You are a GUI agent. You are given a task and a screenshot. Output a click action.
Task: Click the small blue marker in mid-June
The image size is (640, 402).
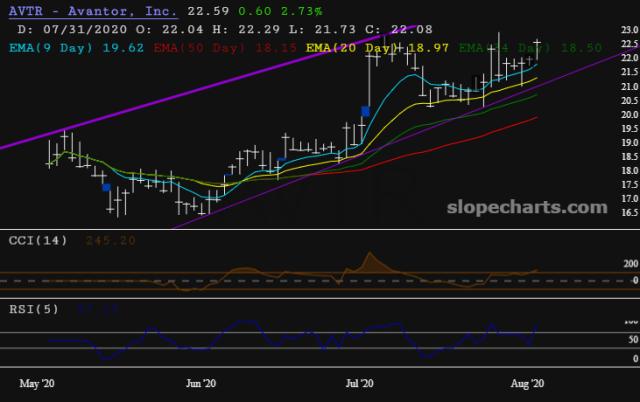point(282,160)
